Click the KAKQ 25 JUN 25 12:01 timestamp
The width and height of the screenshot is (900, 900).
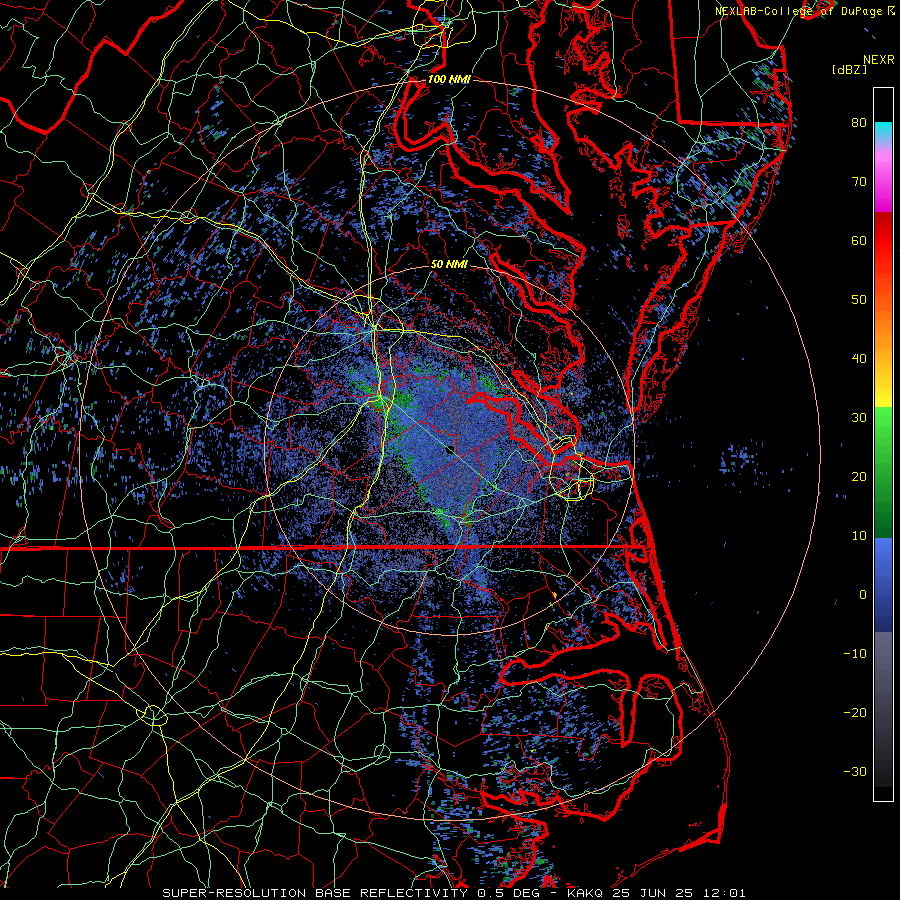click(x=657, y=893)
